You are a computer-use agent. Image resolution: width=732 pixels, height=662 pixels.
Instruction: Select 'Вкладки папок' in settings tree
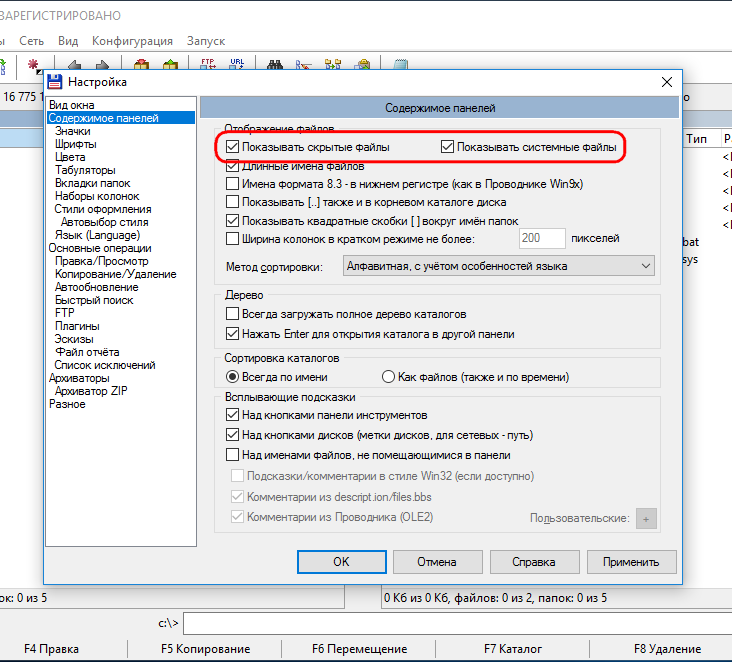click(x=92, y=183)
